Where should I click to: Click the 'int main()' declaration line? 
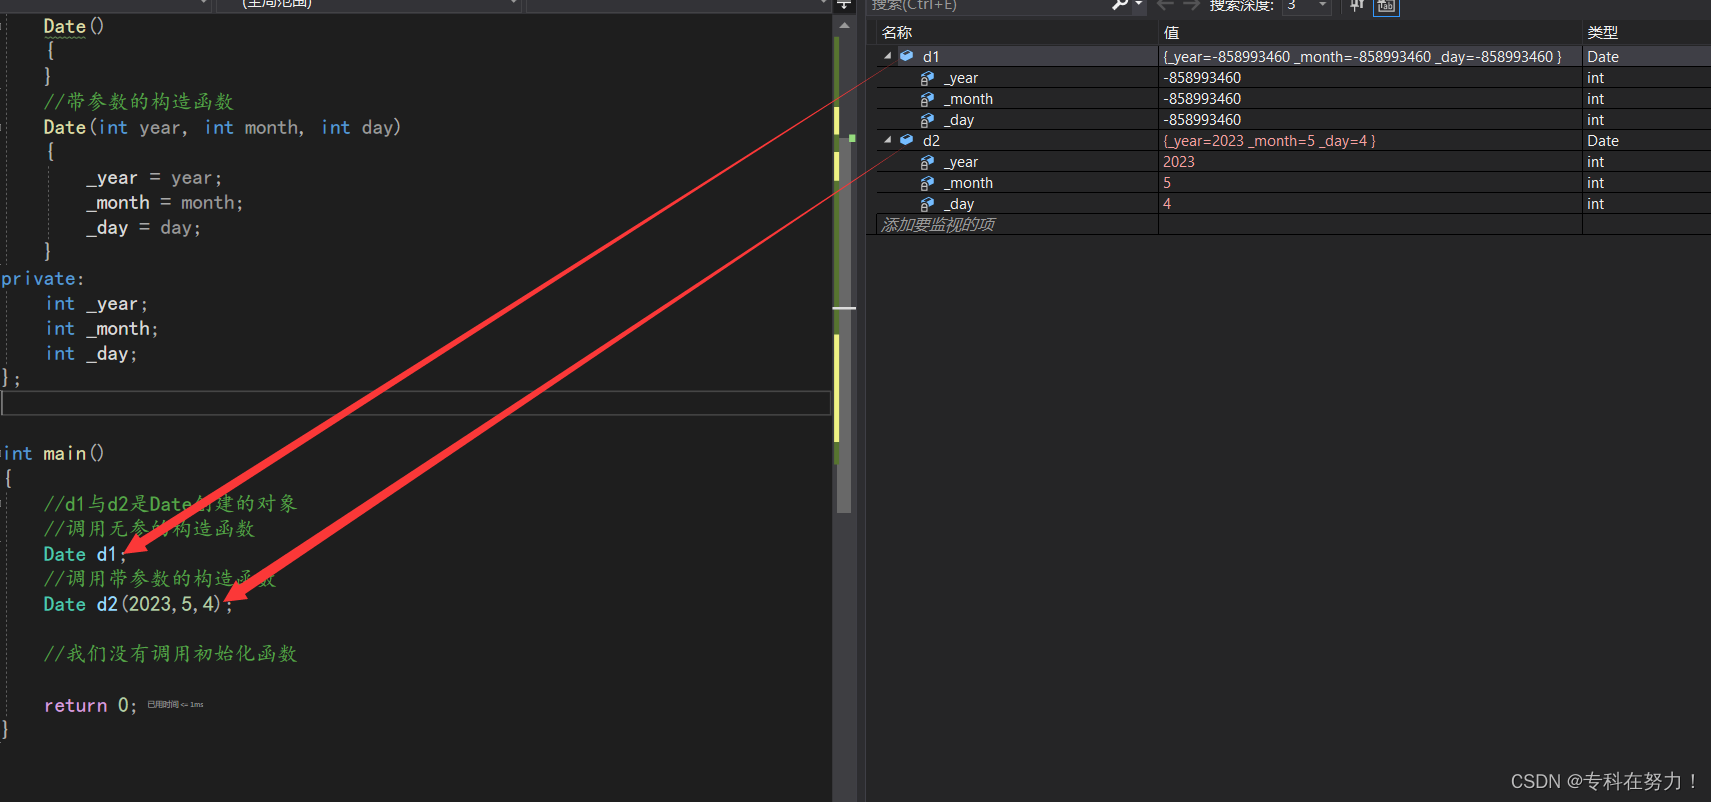coord(53,453)
